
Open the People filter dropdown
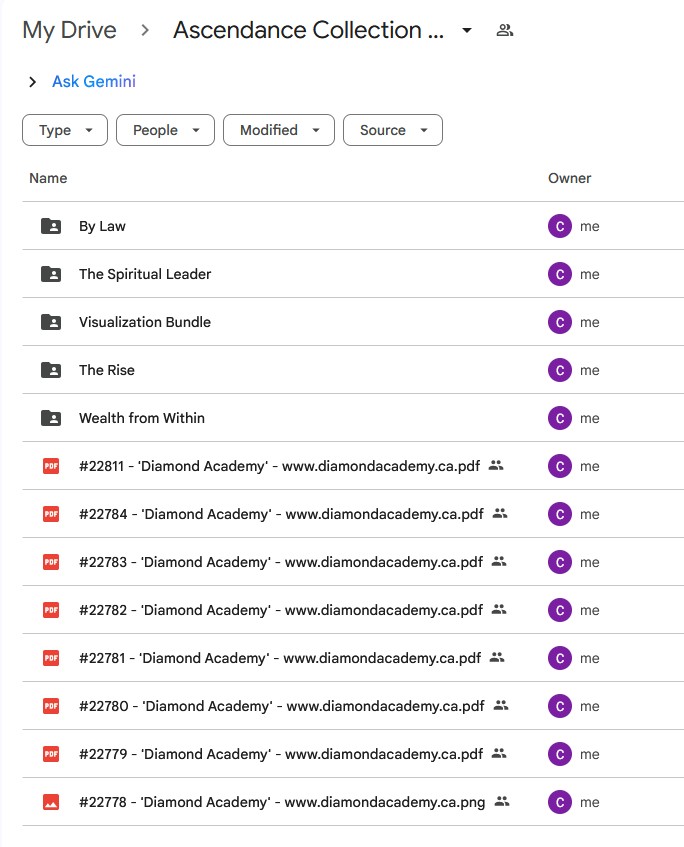165,130
